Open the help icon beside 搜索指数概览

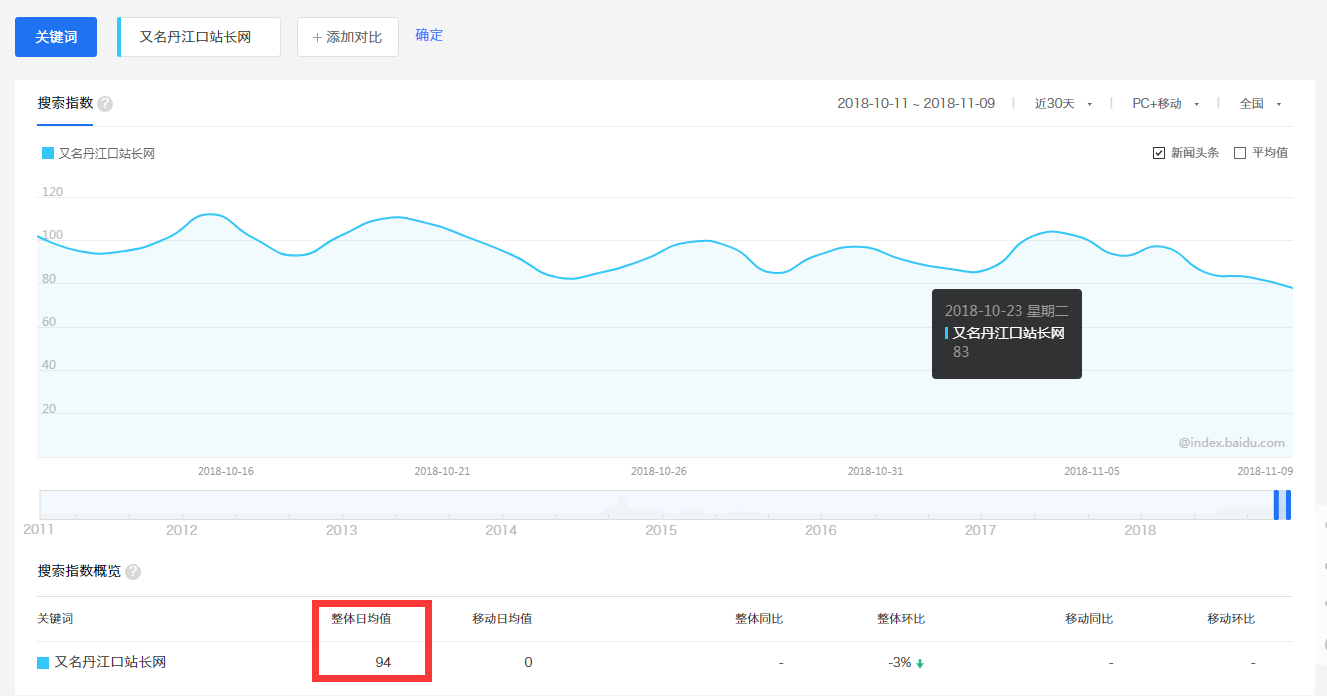click(133, 572)
